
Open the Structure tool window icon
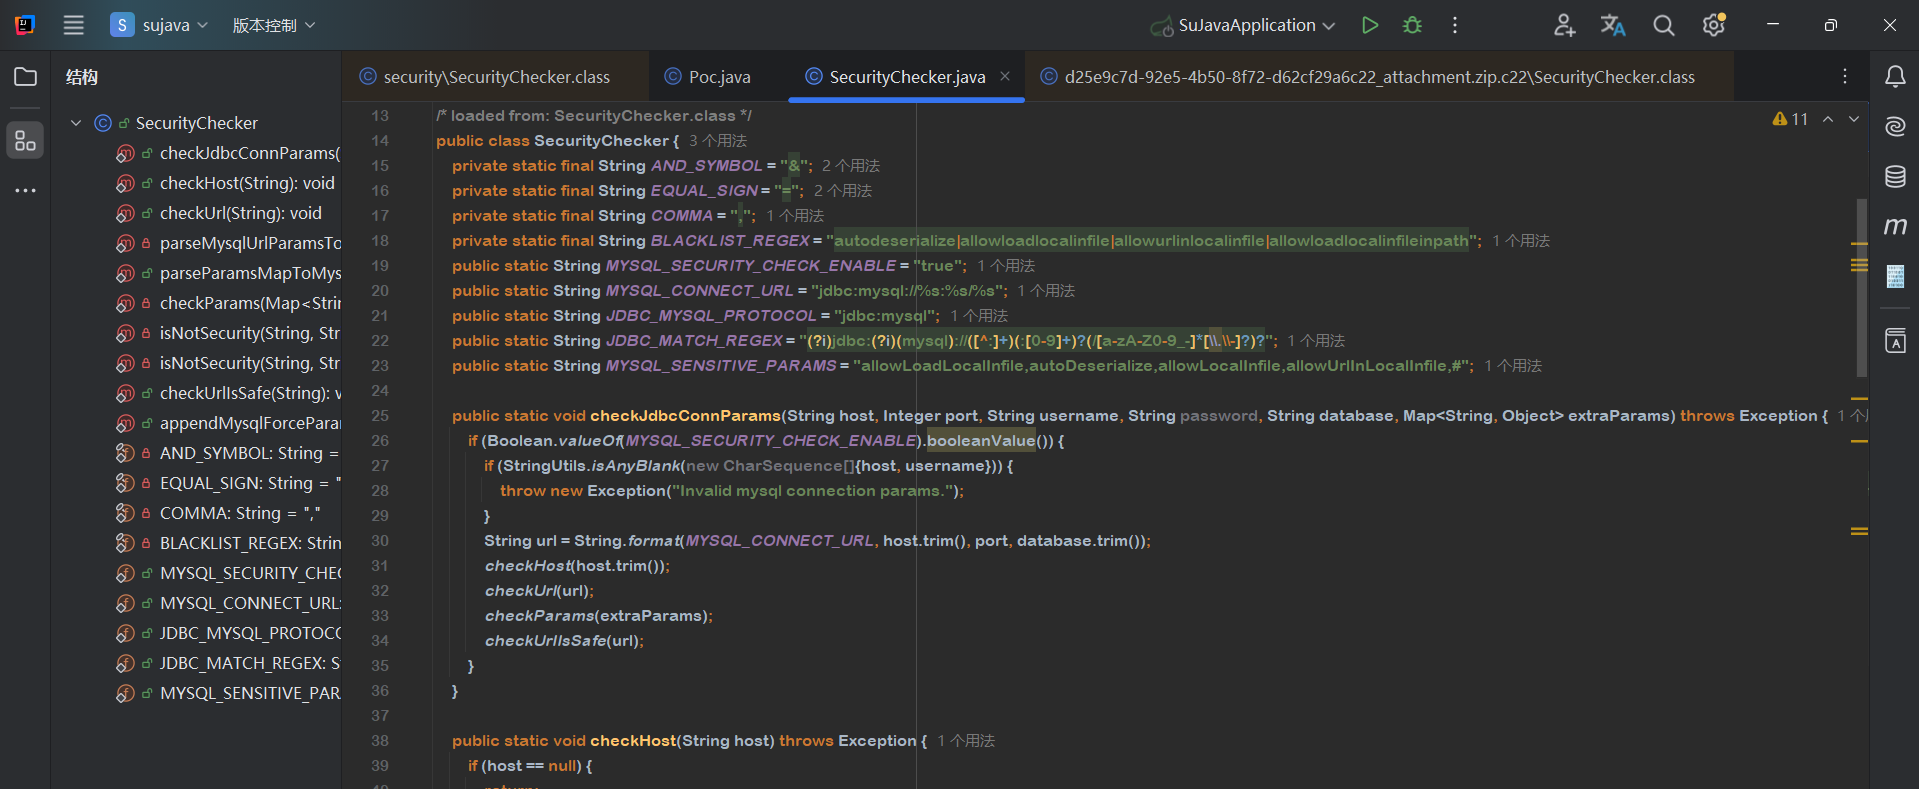25,141
